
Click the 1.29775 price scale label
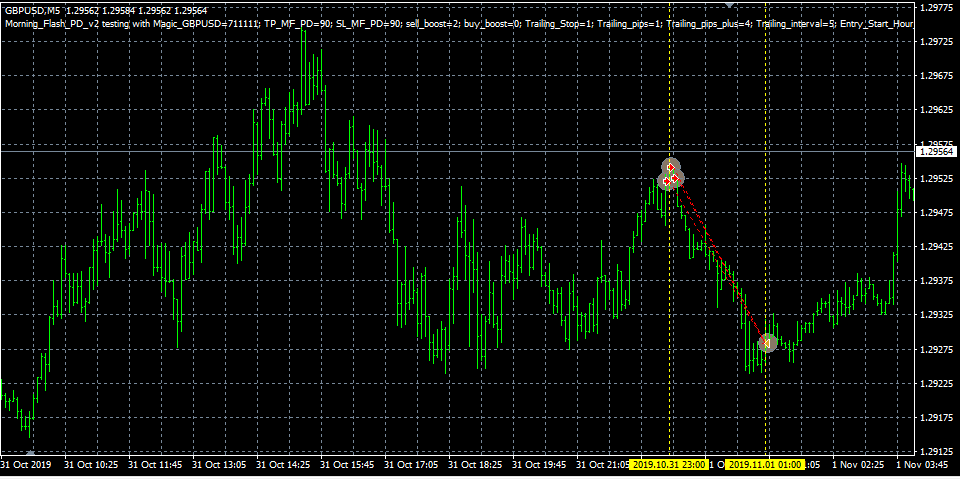click(934, 7)
